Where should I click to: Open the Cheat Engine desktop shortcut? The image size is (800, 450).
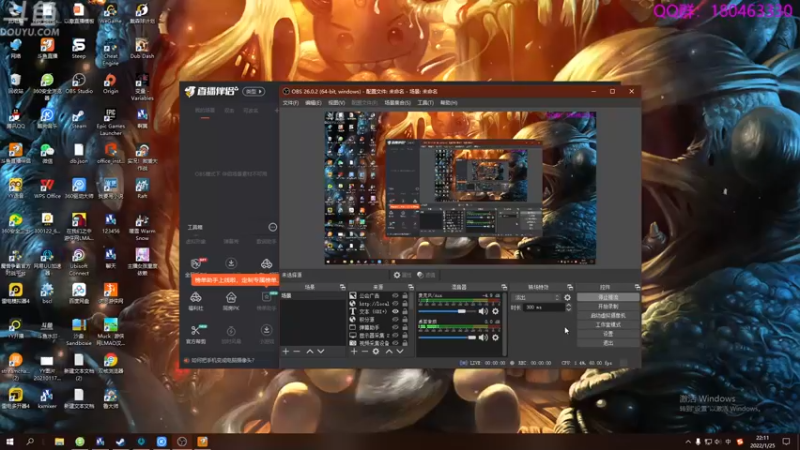tap(110, 52)
